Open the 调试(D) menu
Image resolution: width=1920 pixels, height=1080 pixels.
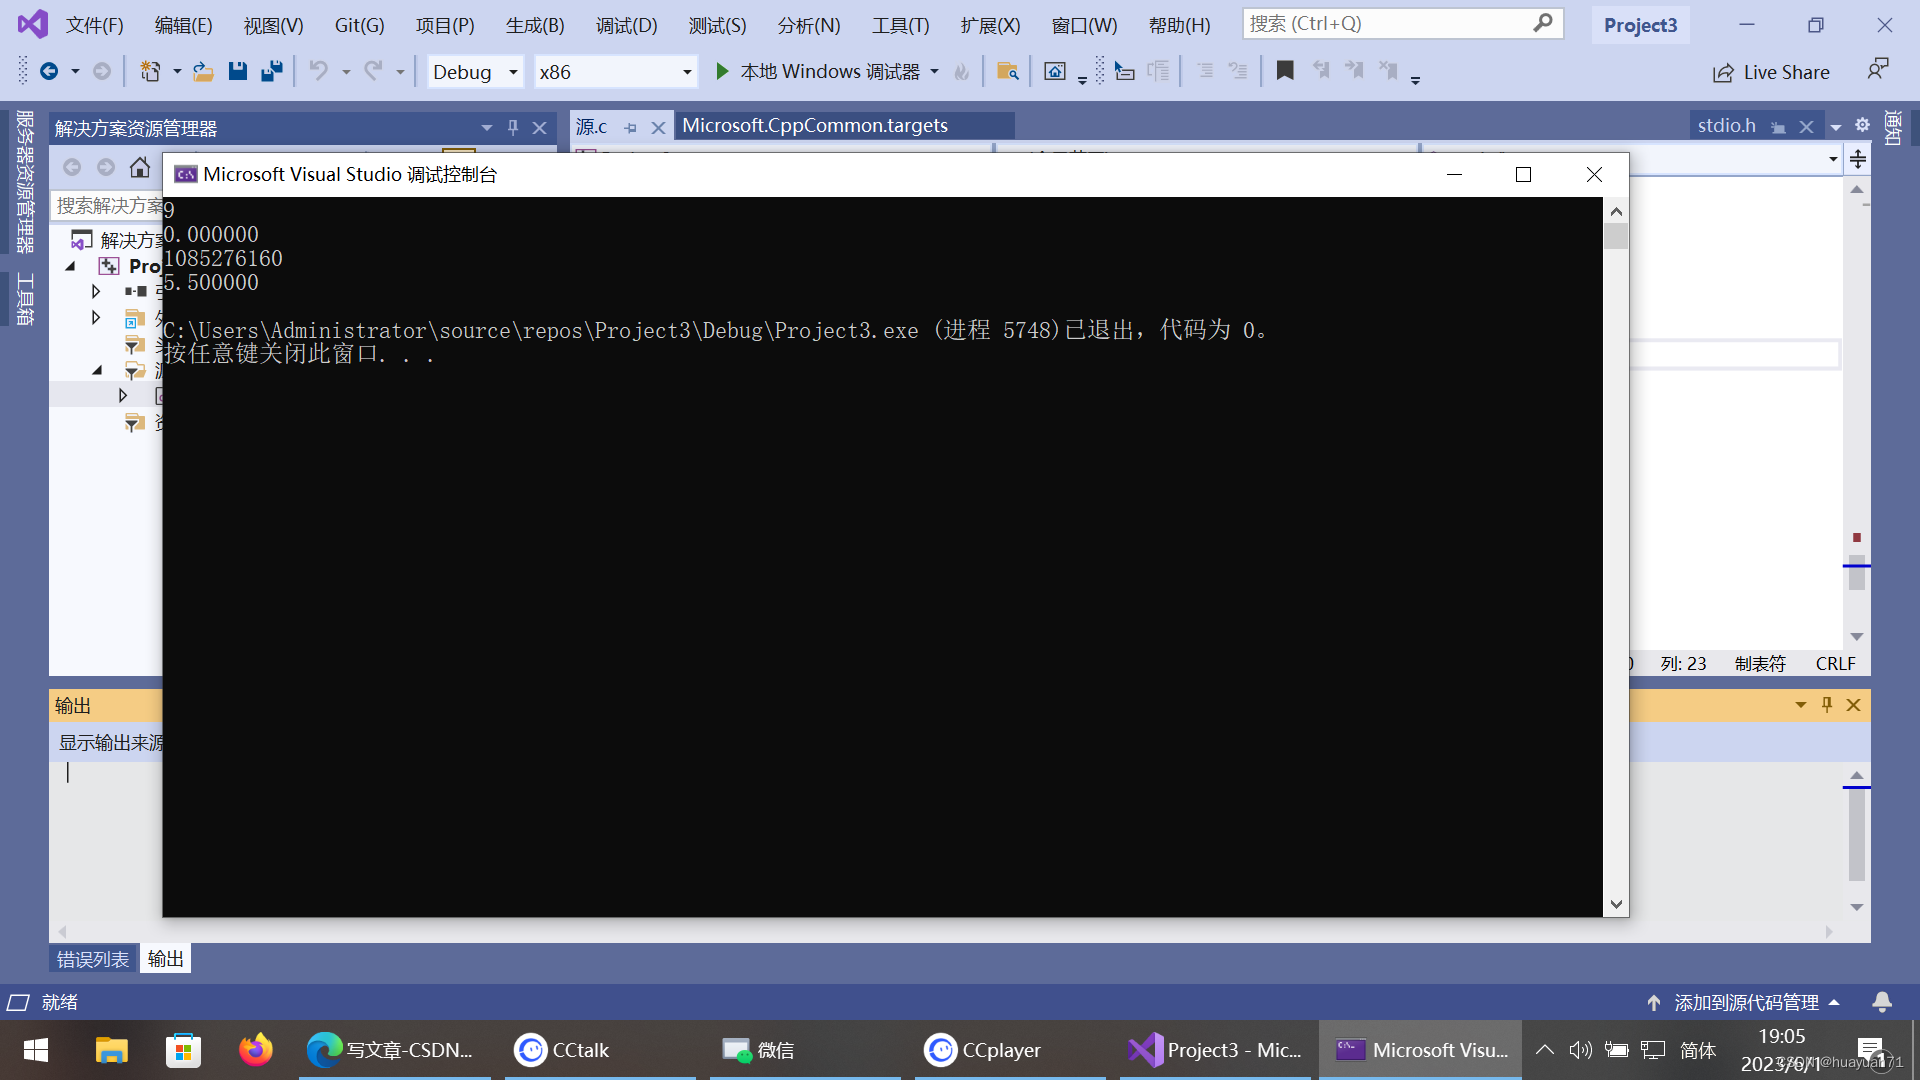coord(626,25)
